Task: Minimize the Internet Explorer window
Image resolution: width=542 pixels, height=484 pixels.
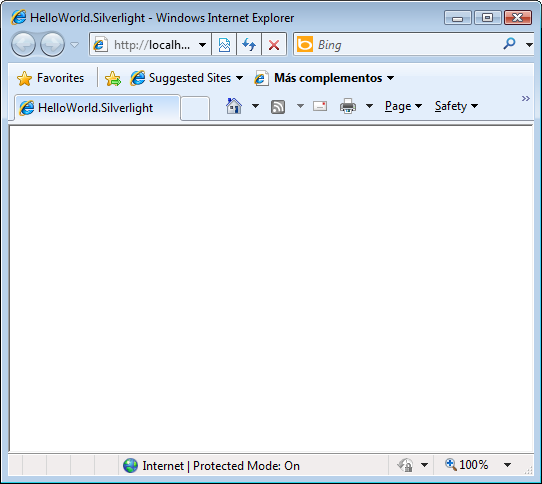Action: point(457,18)
